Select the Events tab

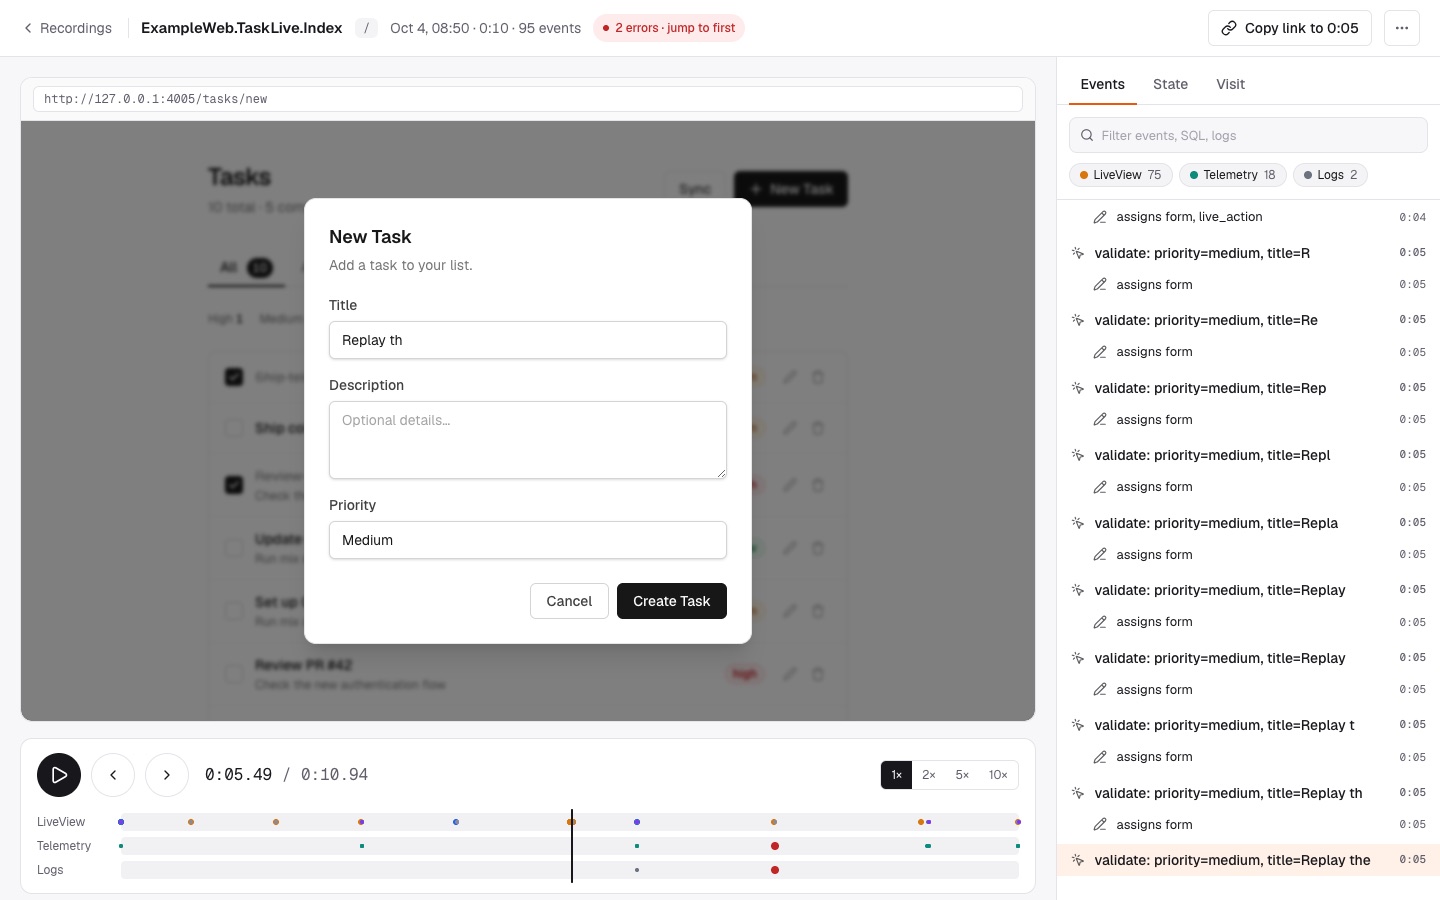(1102, 84)
